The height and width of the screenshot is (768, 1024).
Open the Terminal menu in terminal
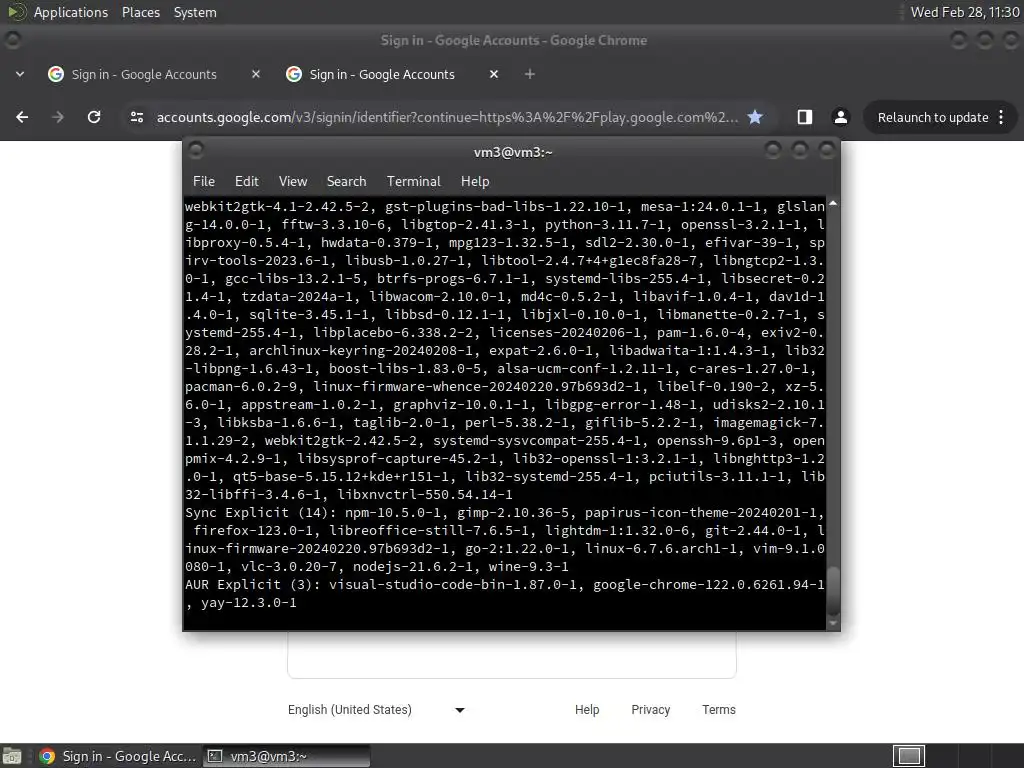pos(413,181)
